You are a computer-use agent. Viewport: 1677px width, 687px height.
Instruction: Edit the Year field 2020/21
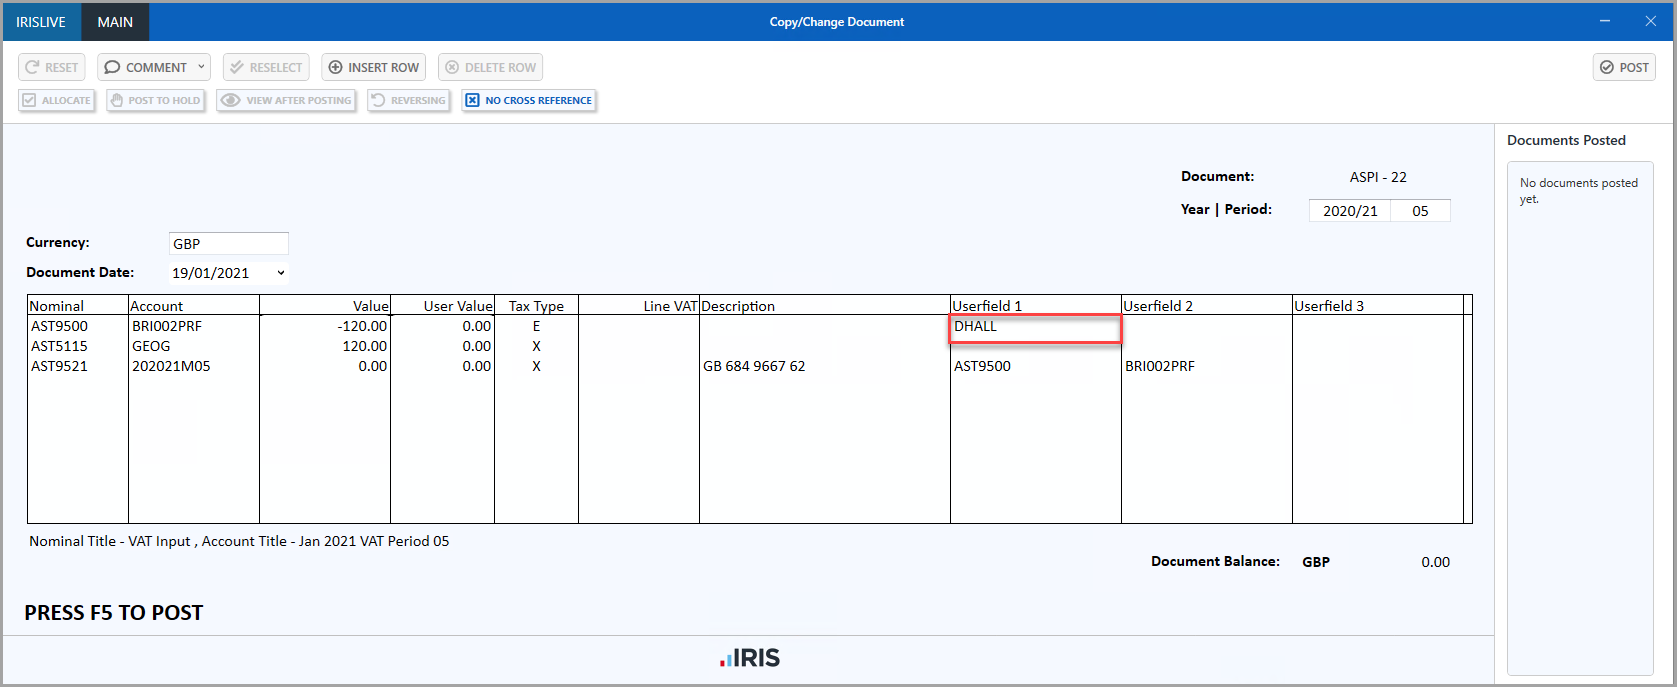1349,211
